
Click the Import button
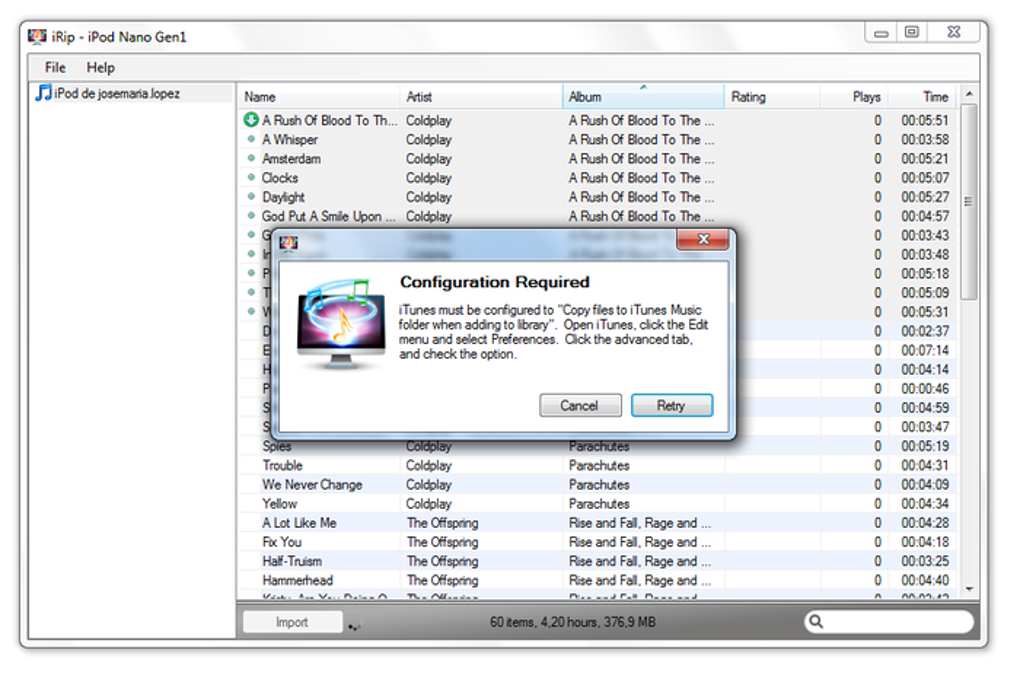(292, 622)
